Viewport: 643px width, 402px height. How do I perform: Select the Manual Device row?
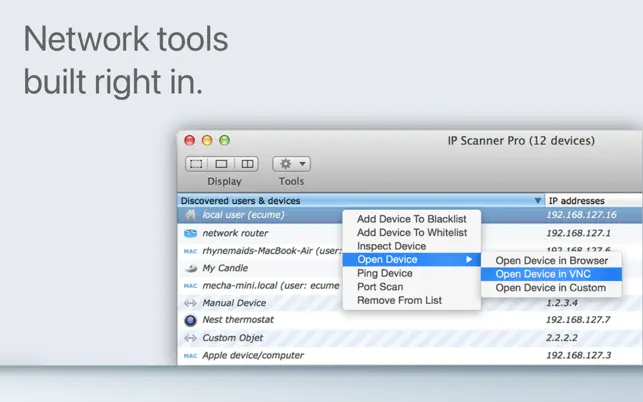[410, 303]
